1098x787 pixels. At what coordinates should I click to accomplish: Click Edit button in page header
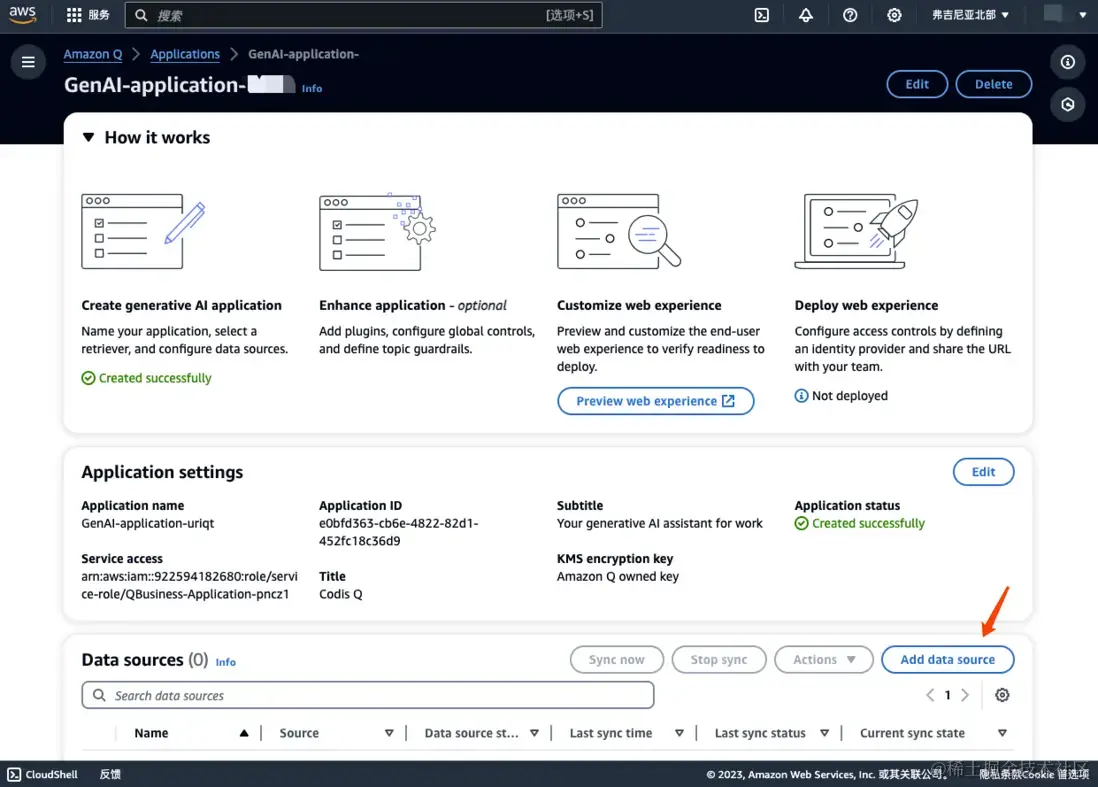pos(917,84)
